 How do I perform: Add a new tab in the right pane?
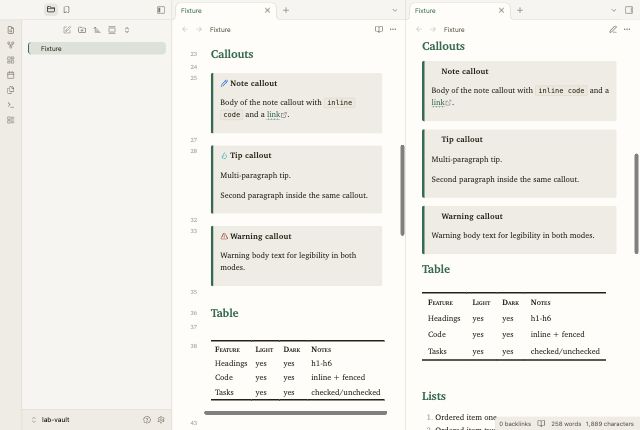[520, 10]
